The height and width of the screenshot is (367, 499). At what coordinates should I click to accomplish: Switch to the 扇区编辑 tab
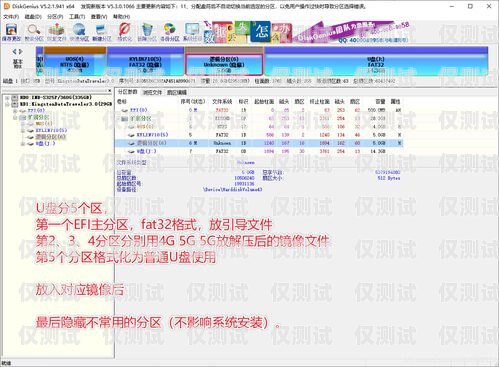[177, 92]
